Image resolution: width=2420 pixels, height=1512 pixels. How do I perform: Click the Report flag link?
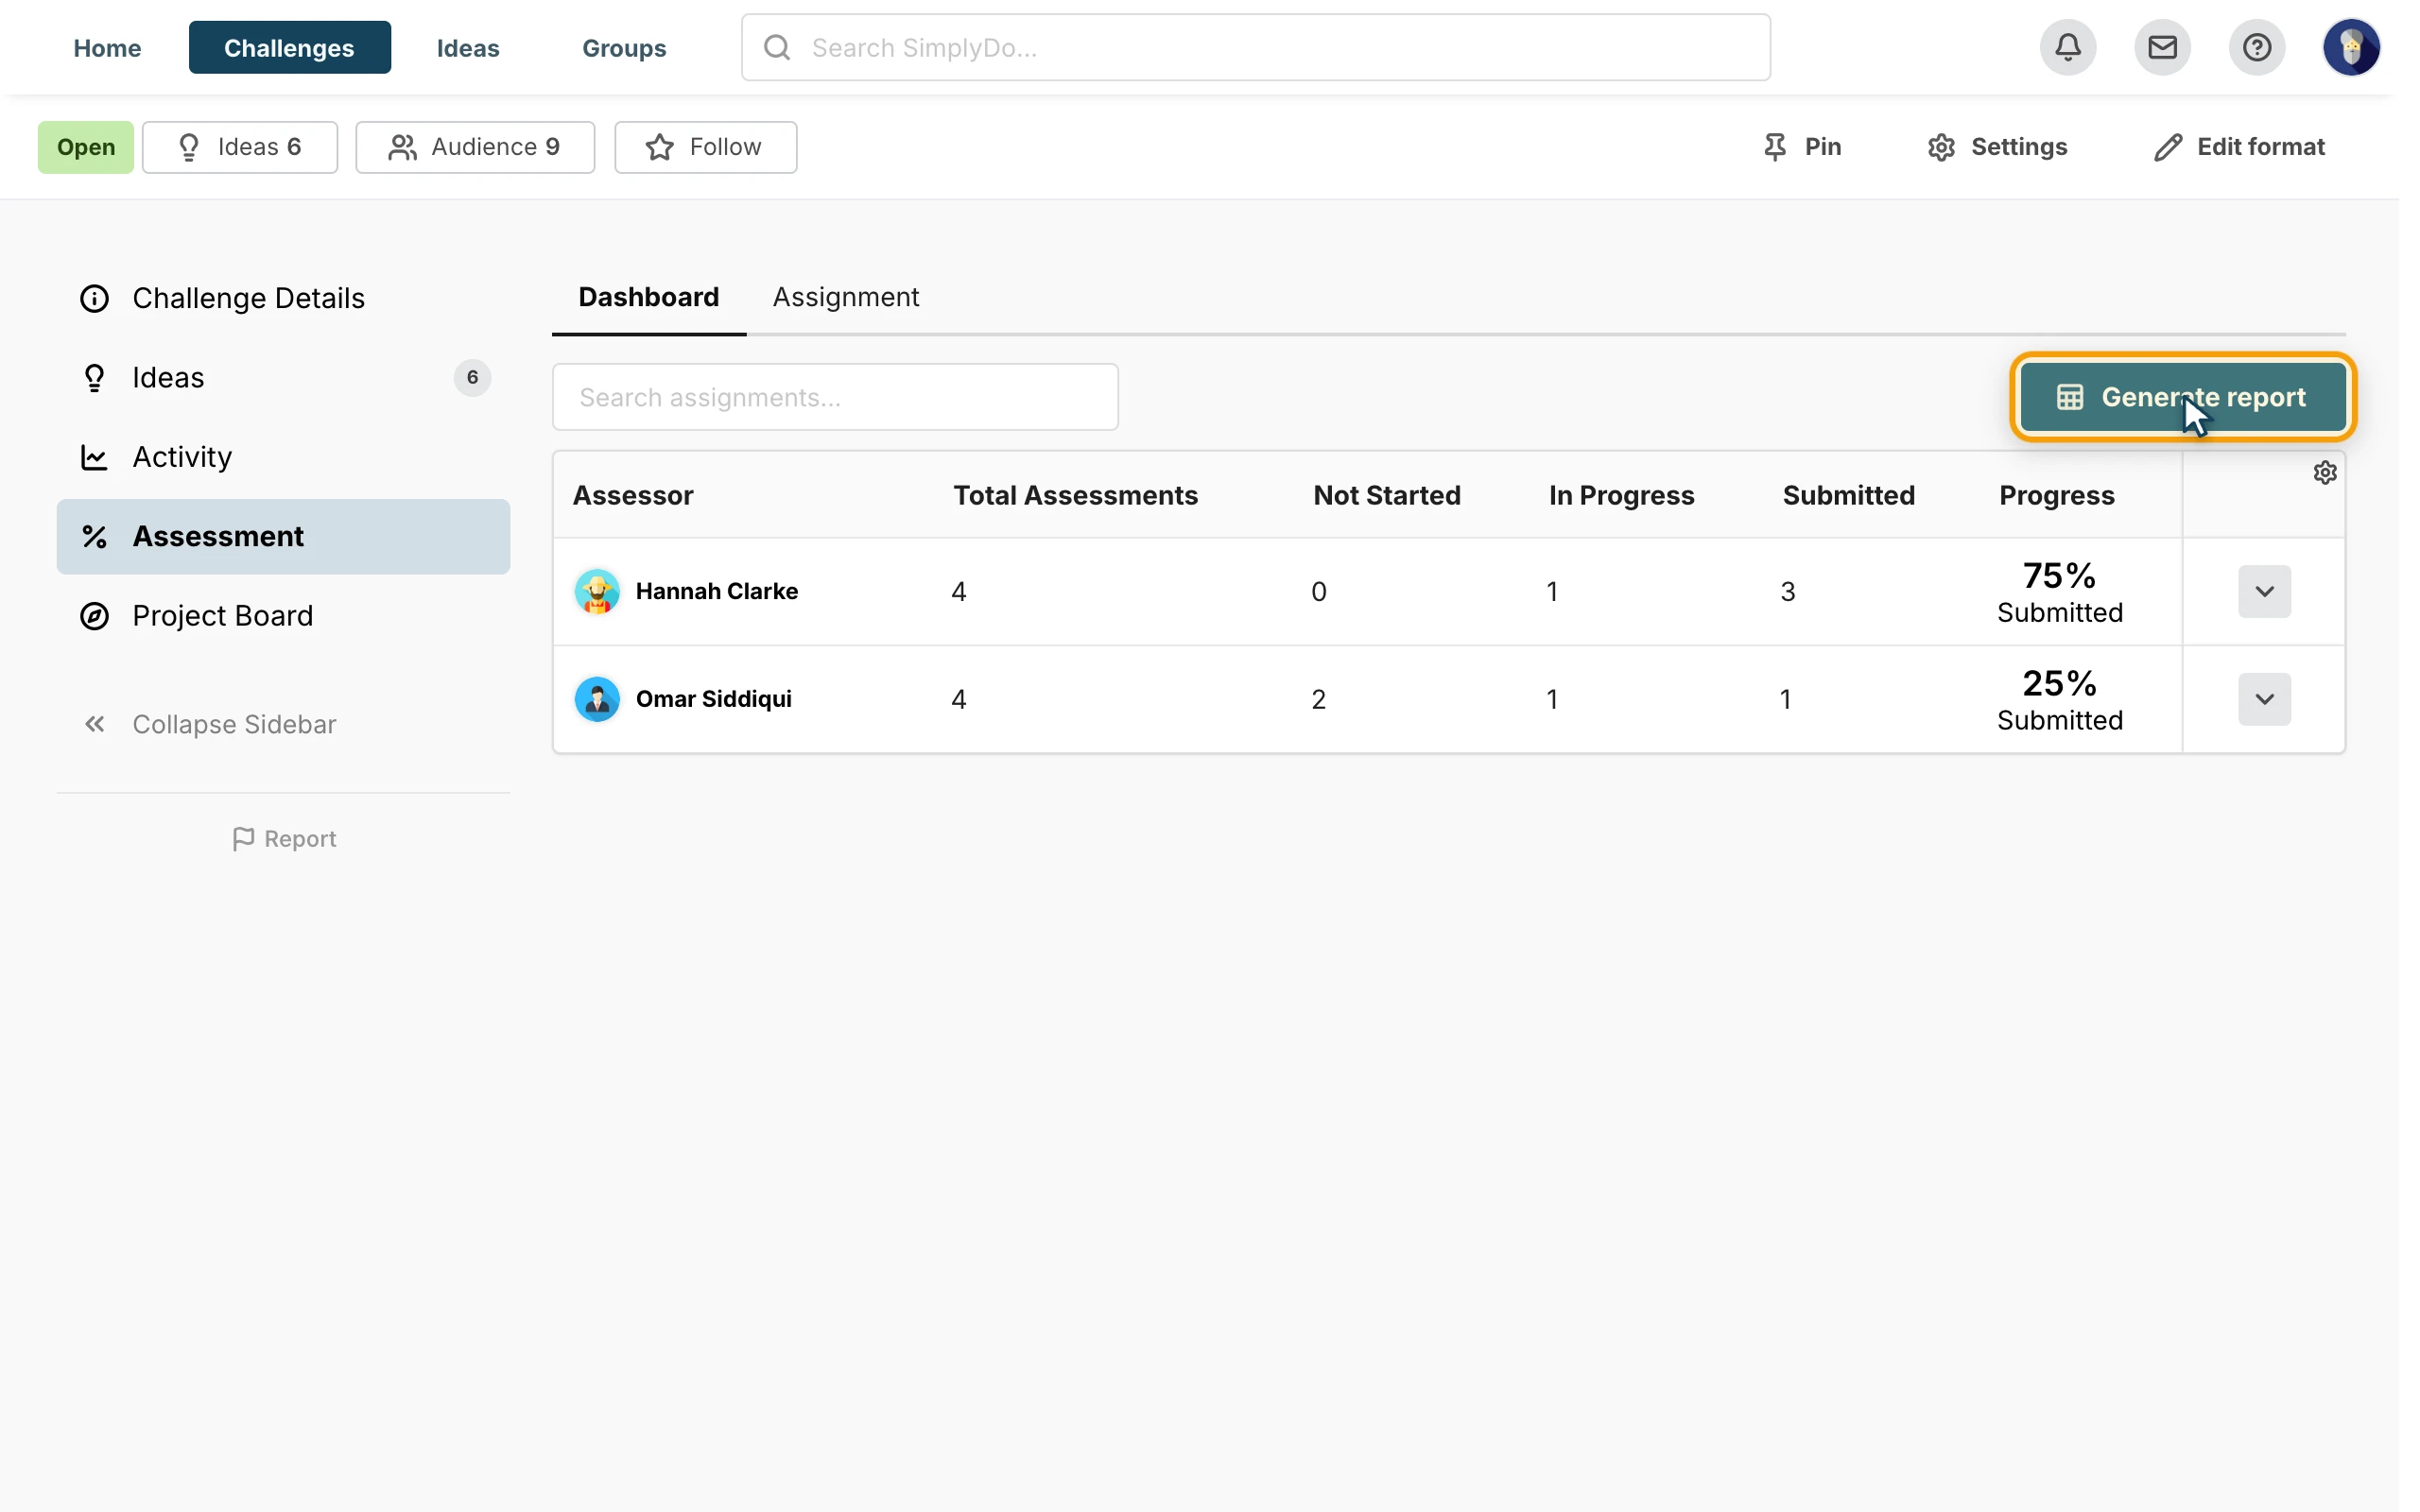pos(284,839)
